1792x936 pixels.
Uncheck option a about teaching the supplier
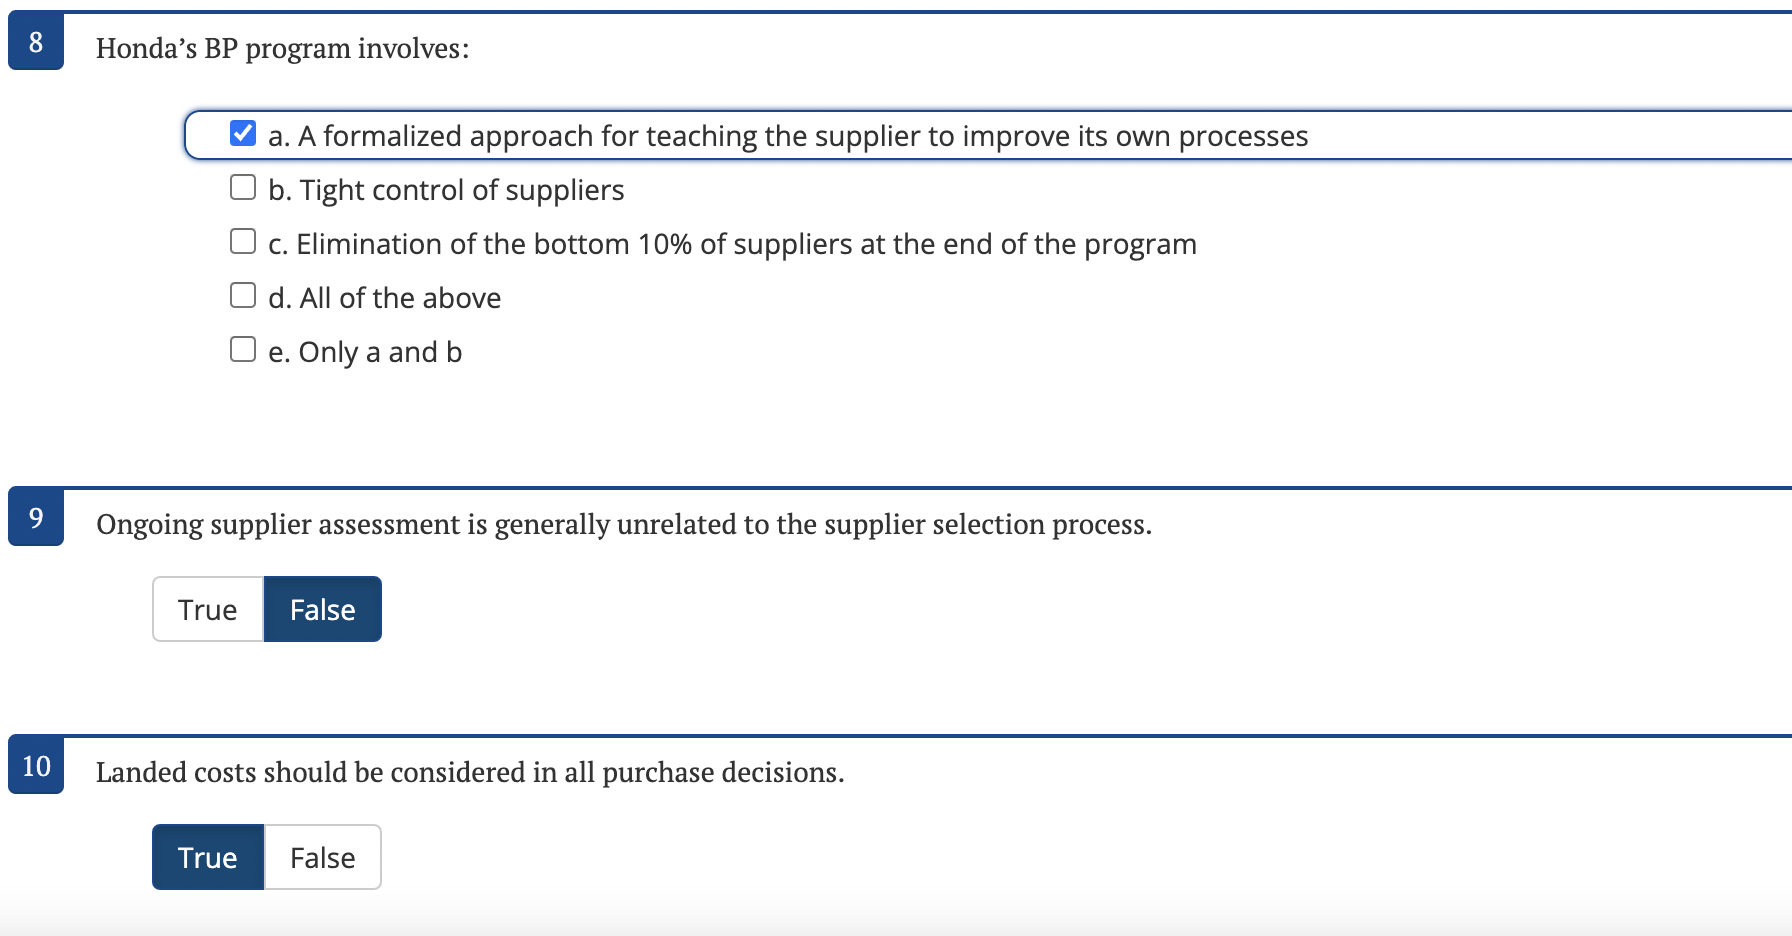[242, 132]
